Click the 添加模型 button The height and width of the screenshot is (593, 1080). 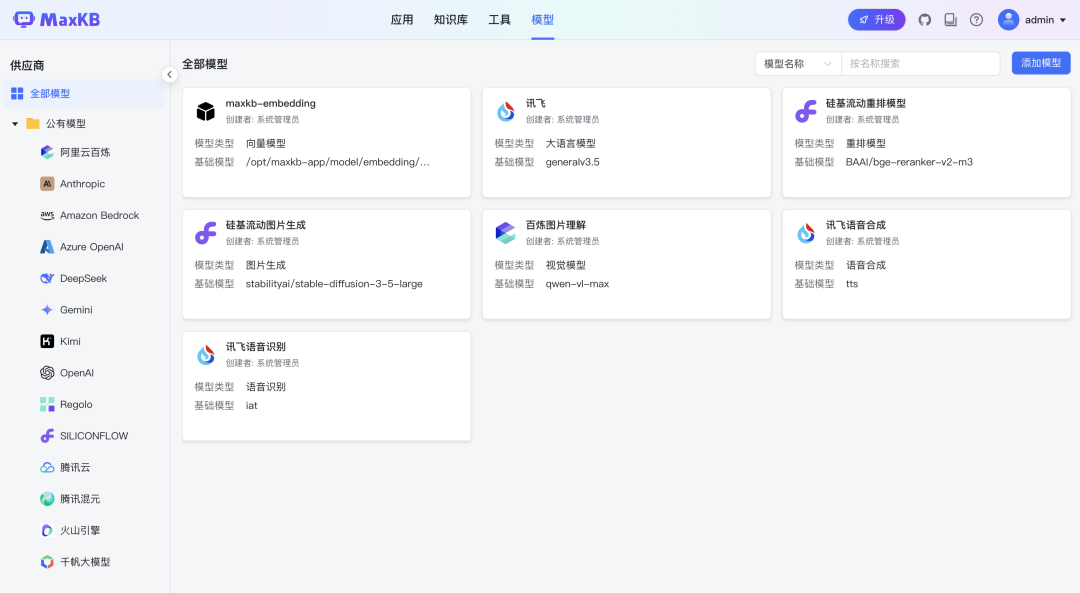[1039, 62]
